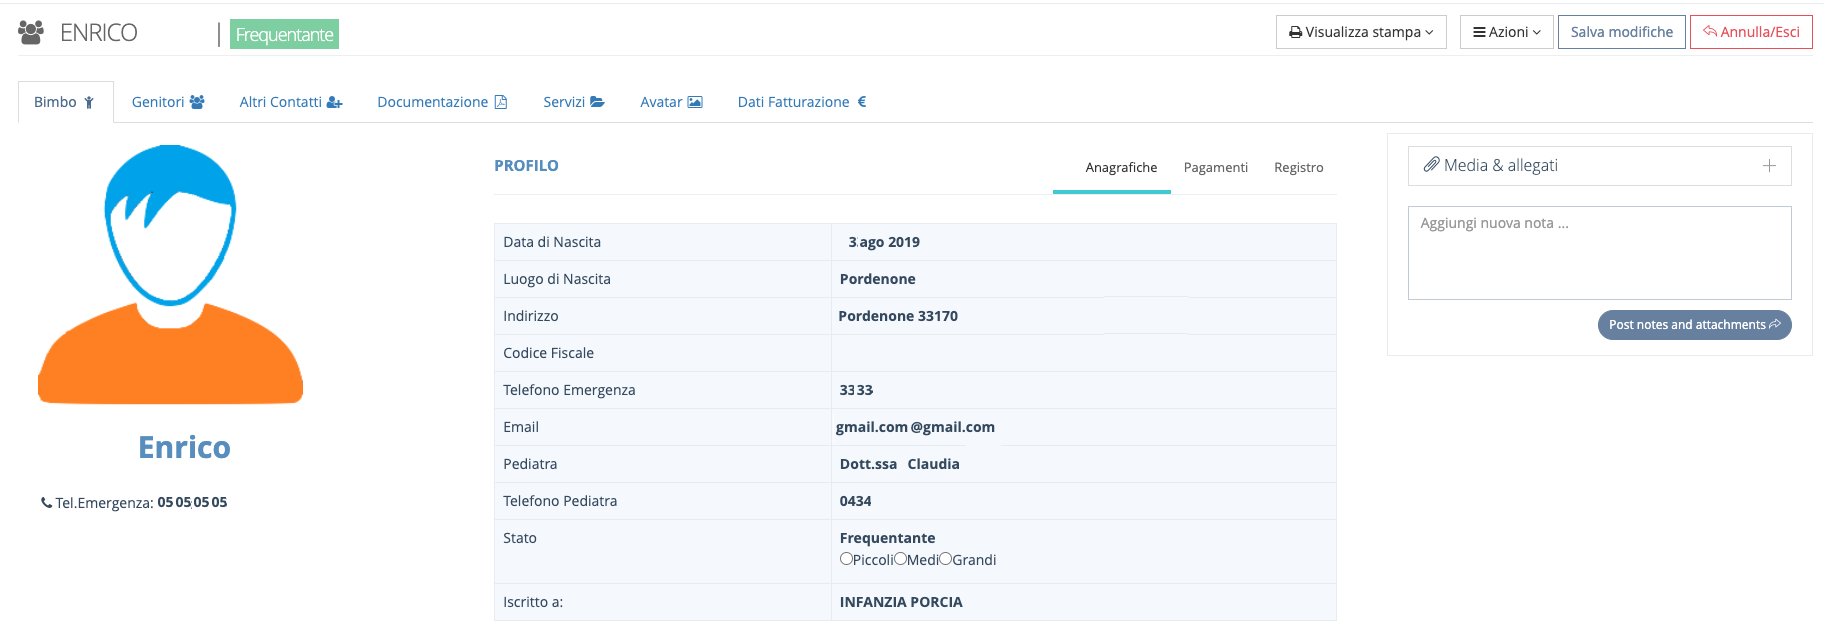Expand the Visualizza stampa dropdown

coord(1360,32)
